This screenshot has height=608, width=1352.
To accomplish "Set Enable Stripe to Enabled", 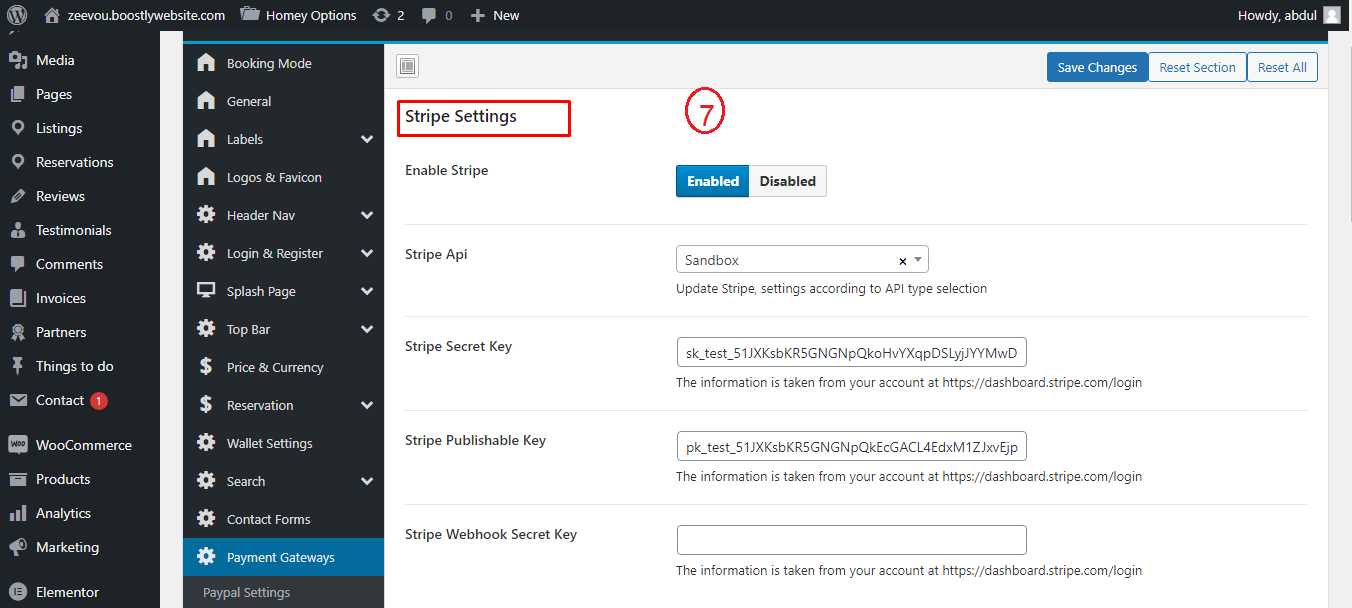I will point(712,181).
